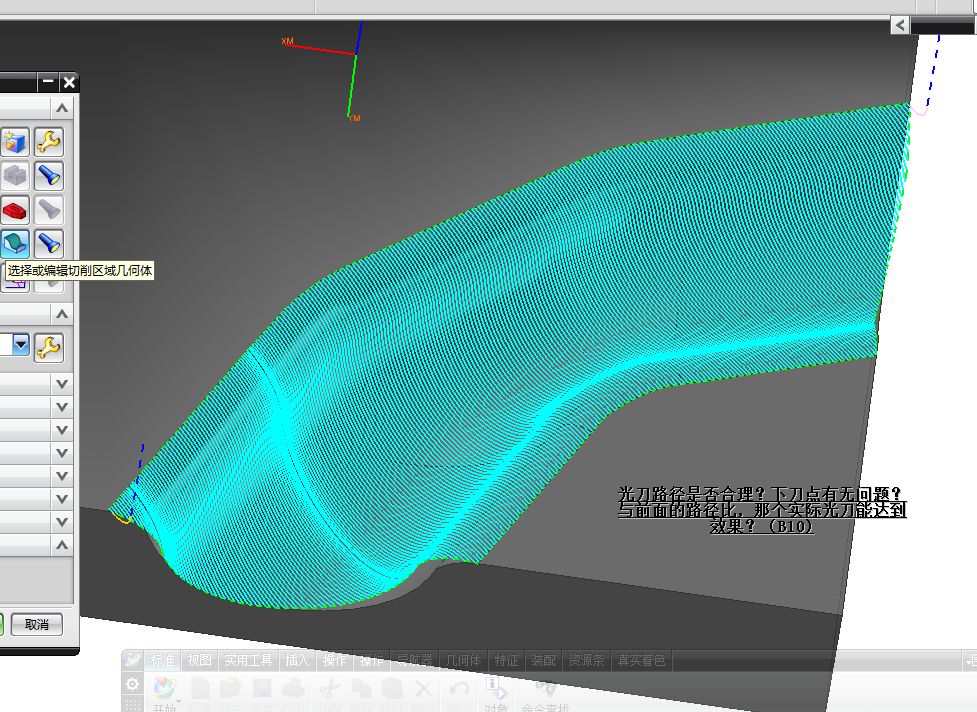Image resolution: width=977 pixels, height=712 pixels.
Task: Select the 真实着色 toolbar tab
Action: 641,660
